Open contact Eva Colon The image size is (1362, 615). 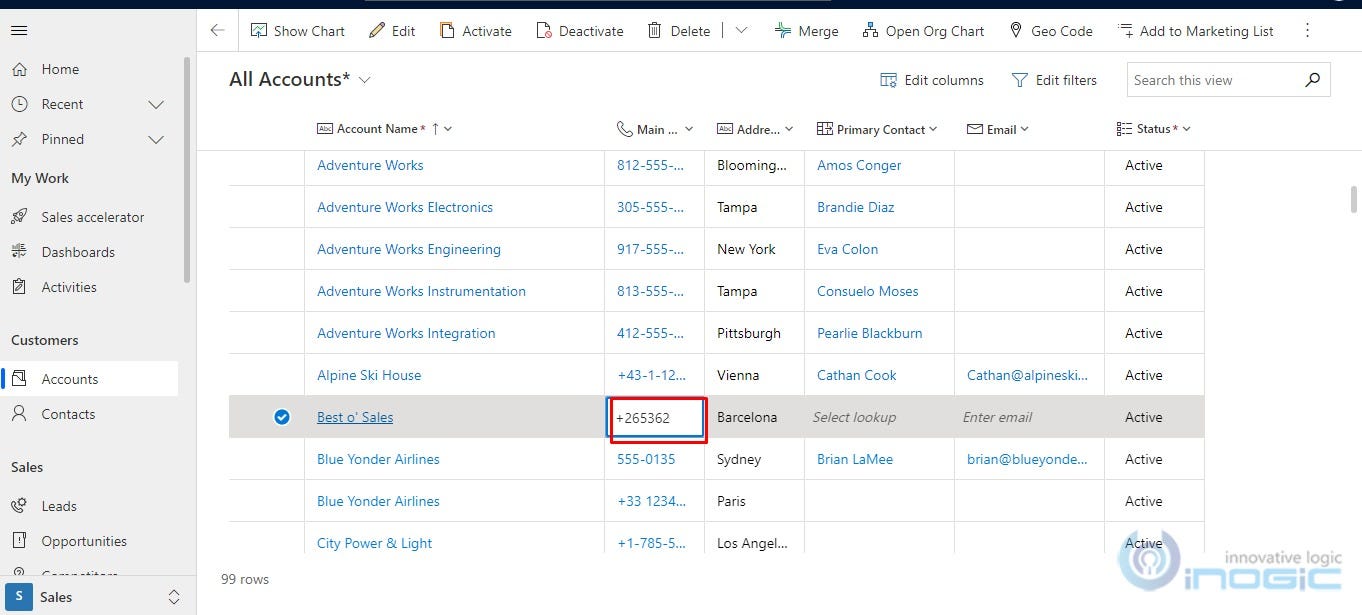point(848,249)
